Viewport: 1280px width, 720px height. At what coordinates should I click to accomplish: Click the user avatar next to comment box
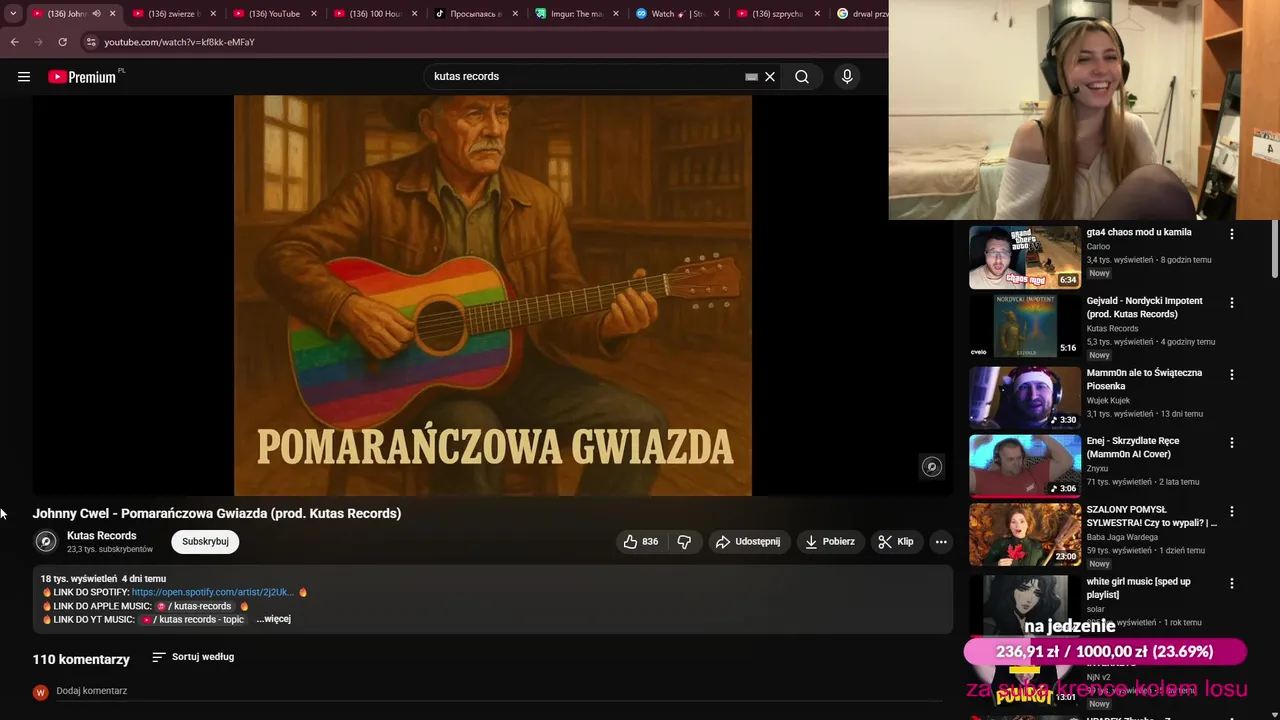pyautogui.click(x=40, y=692)
